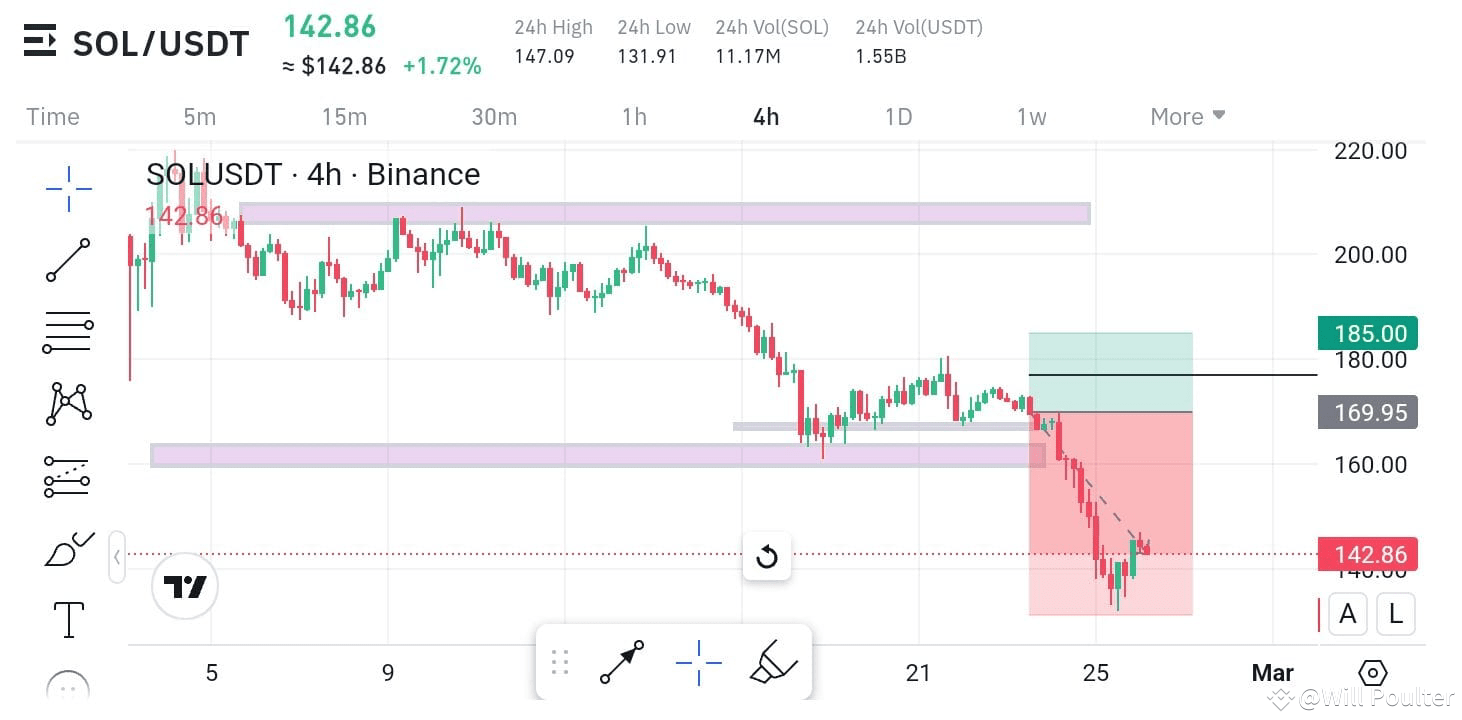Select the crosshair cursor tool
The image size is (1462, 720).
tap(67, 188)
